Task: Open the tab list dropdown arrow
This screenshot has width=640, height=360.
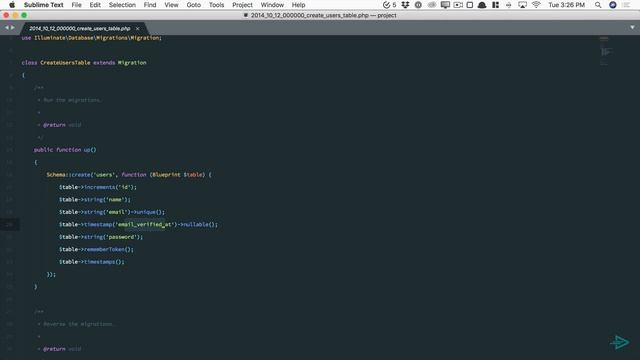Action: [632, 27]
